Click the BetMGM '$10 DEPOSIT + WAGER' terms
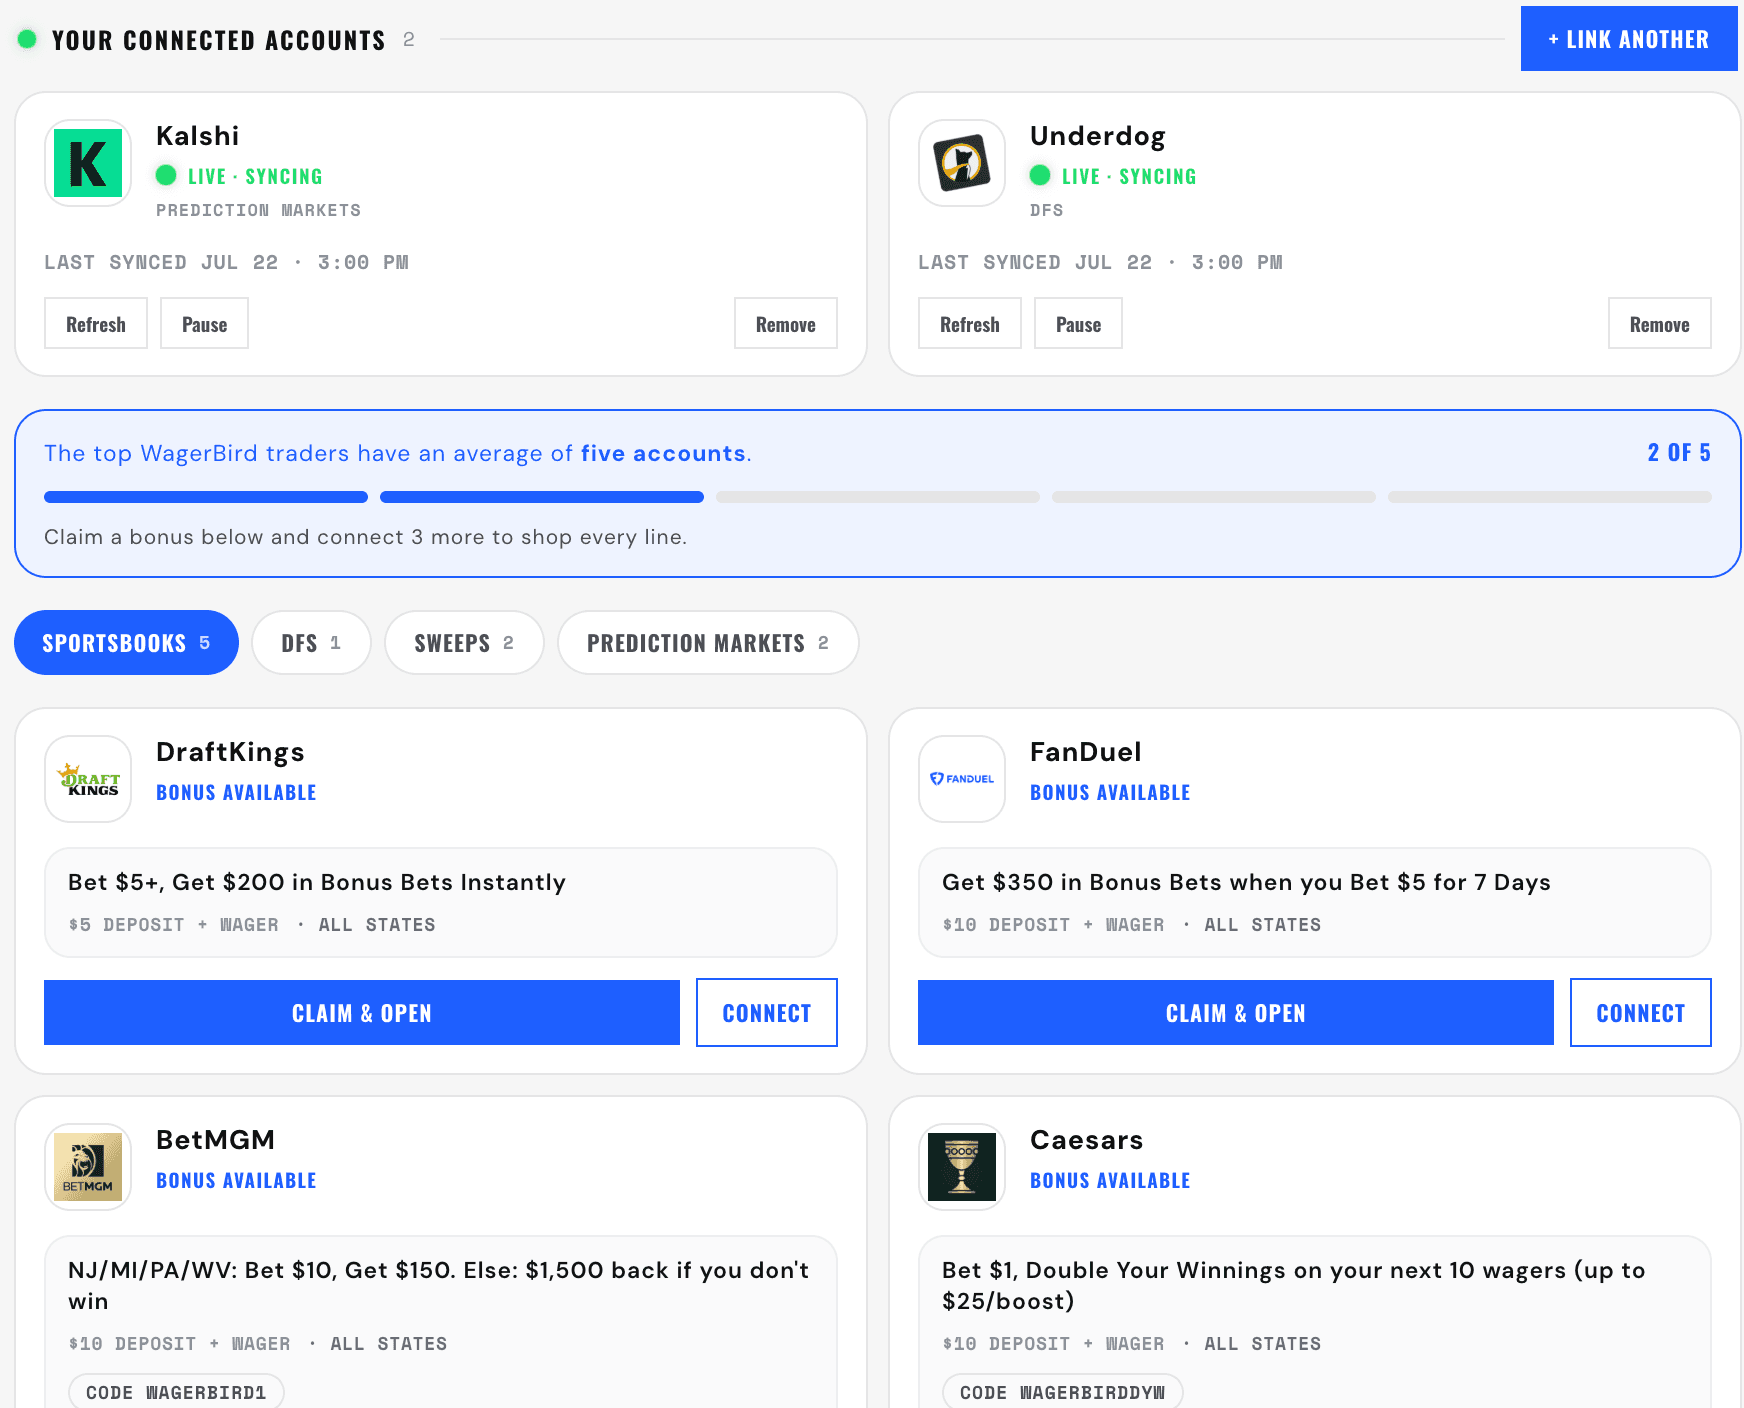Image resolution: width=1744 pixels, height=1408 pixels. (179, 1344)
